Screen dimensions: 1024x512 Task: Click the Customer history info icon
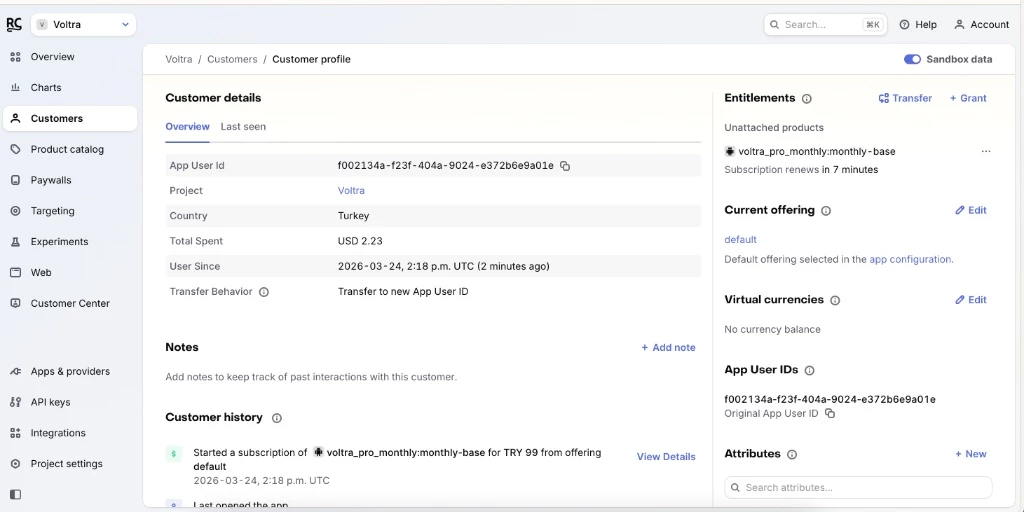[x=277, y=418]
